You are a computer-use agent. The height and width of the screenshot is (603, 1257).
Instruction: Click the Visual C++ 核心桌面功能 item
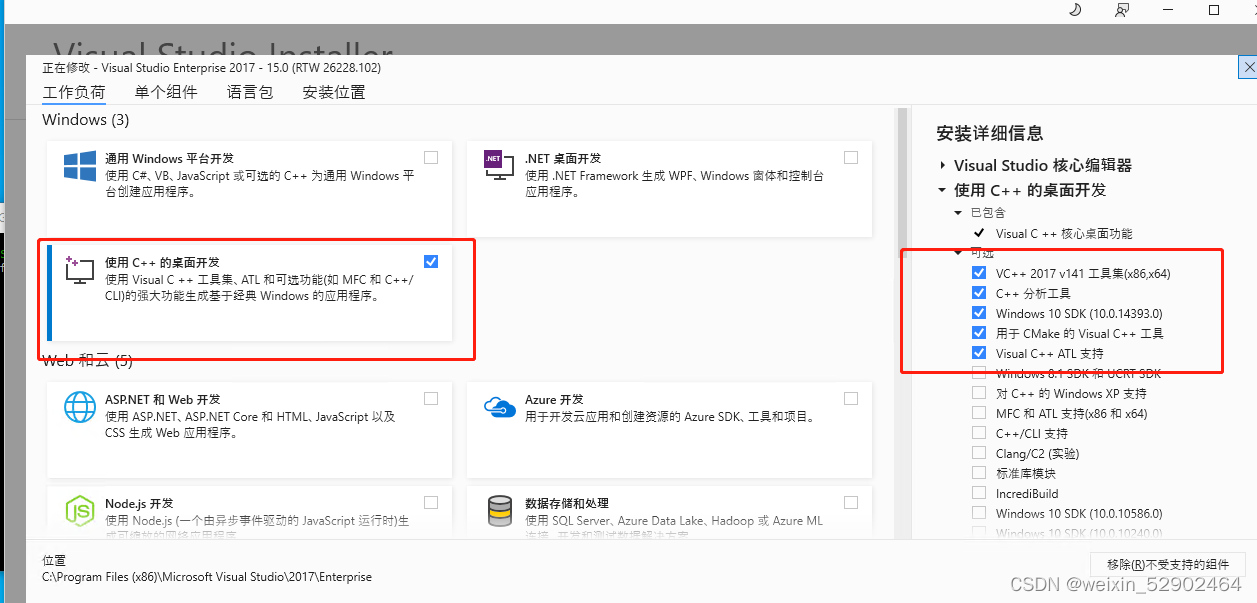pyautogui.click(x=1064, y=233)
